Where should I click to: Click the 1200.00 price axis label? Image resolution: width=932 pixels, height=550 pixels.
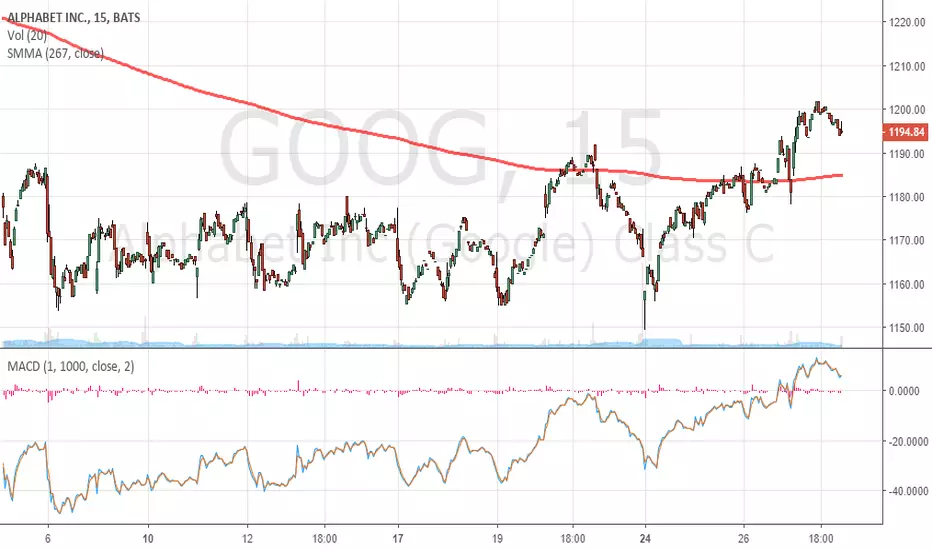[907, 110]
